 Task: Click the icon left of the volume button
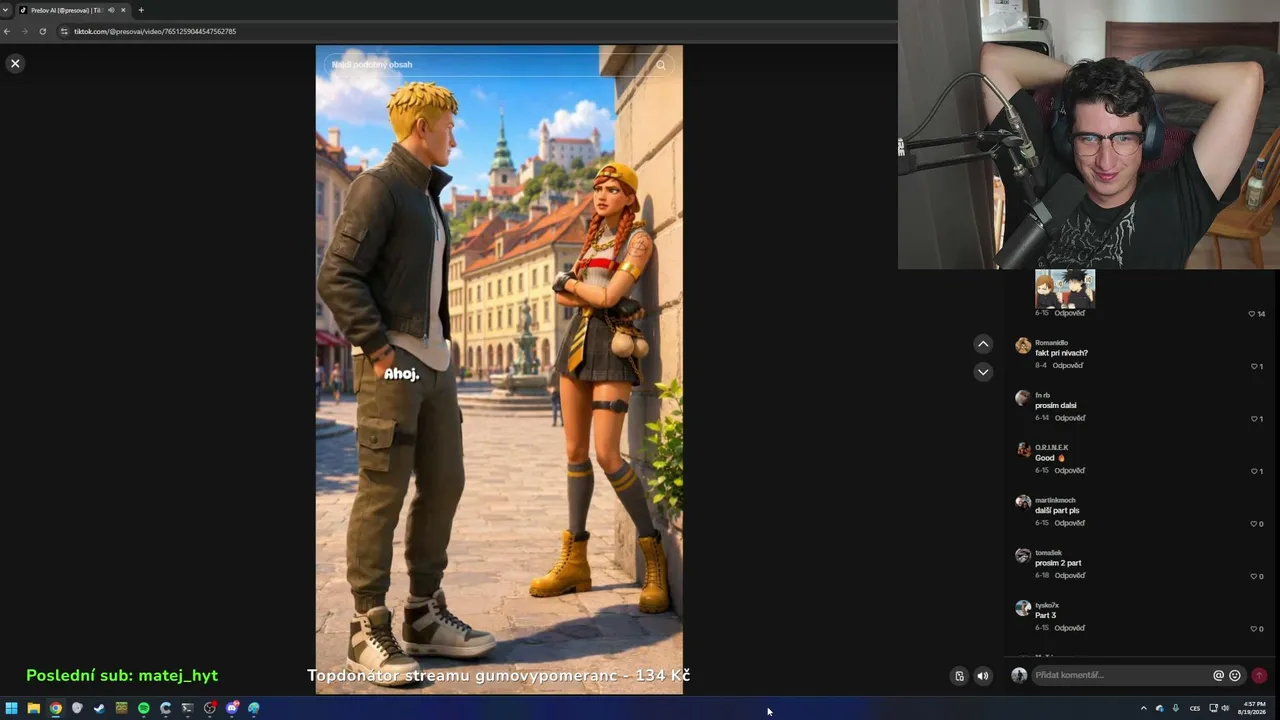click(959, 676)
